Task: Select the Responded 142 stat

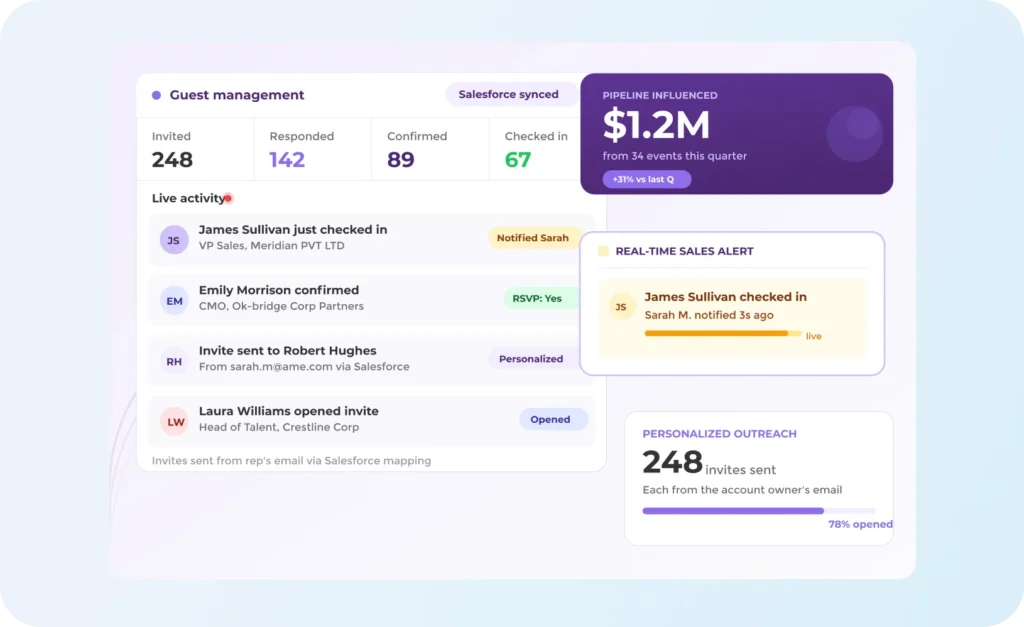Action: click(313, 150)
